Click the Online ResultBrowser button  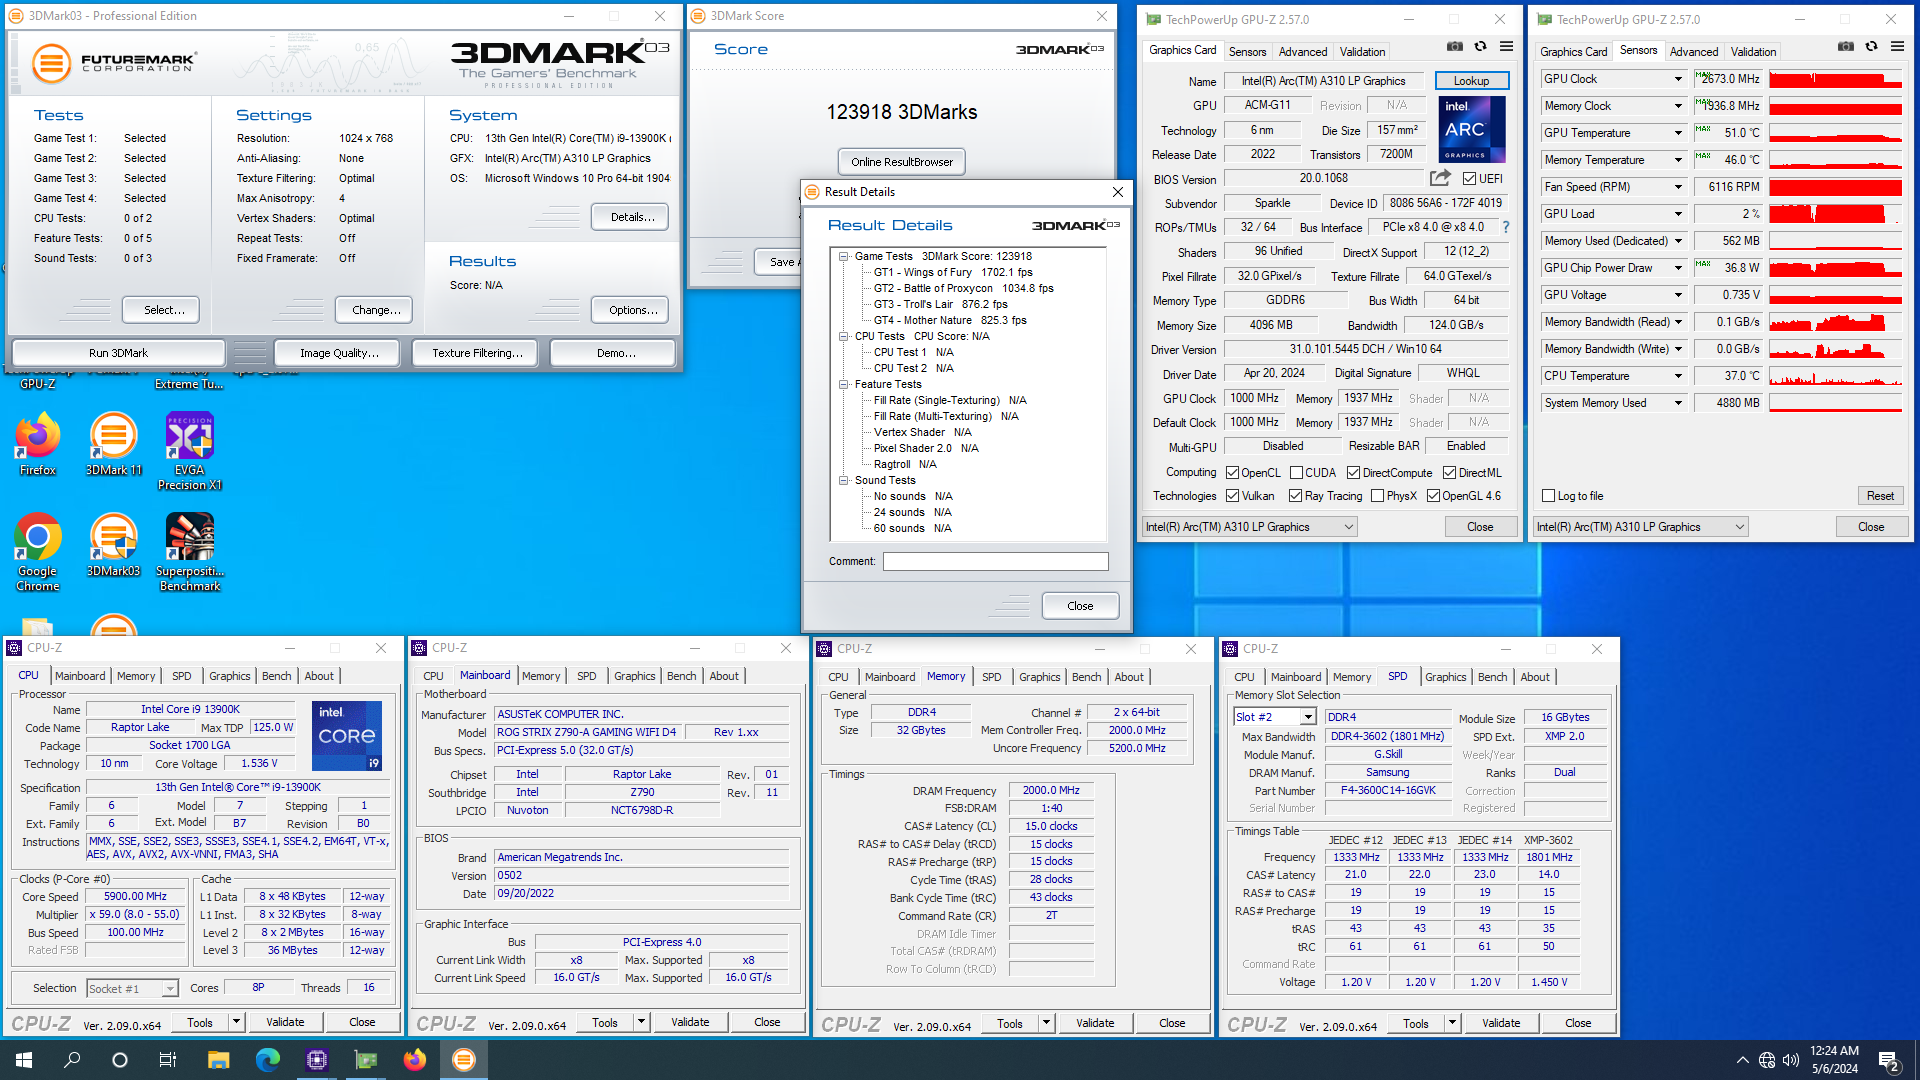902,161
